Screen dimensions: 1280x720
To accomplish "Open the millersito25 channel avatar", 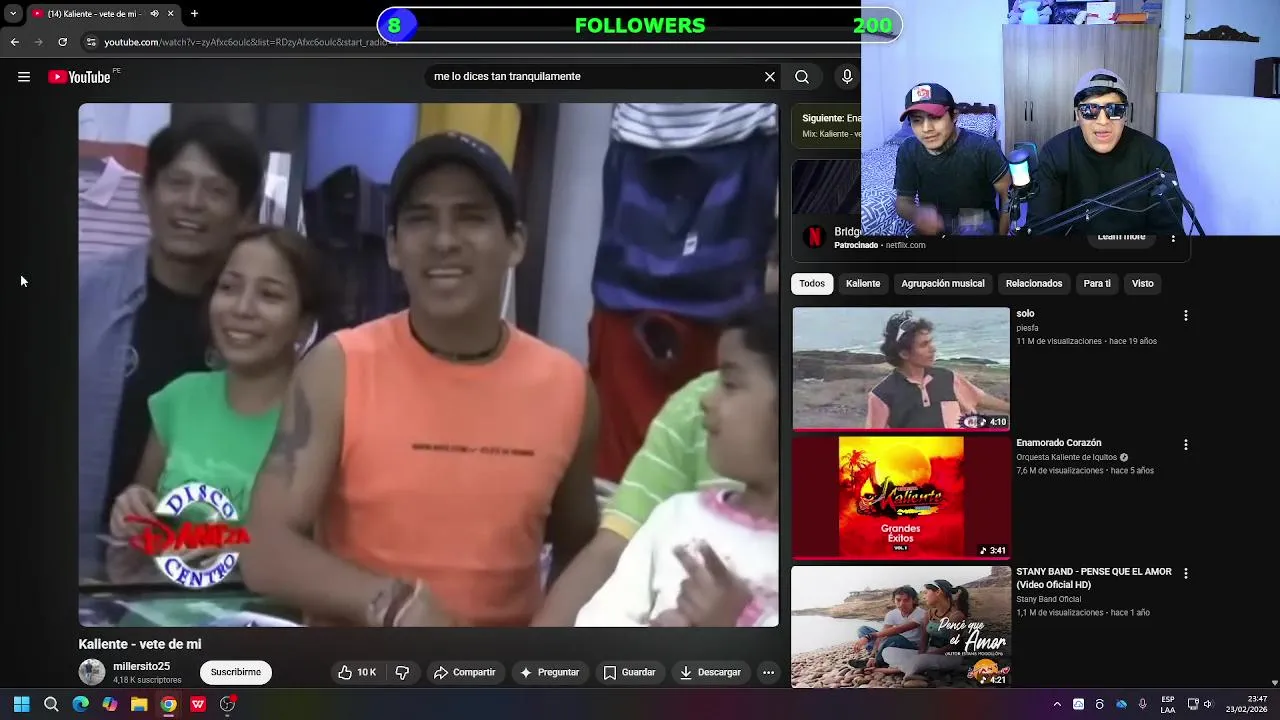I will point(92,672).
